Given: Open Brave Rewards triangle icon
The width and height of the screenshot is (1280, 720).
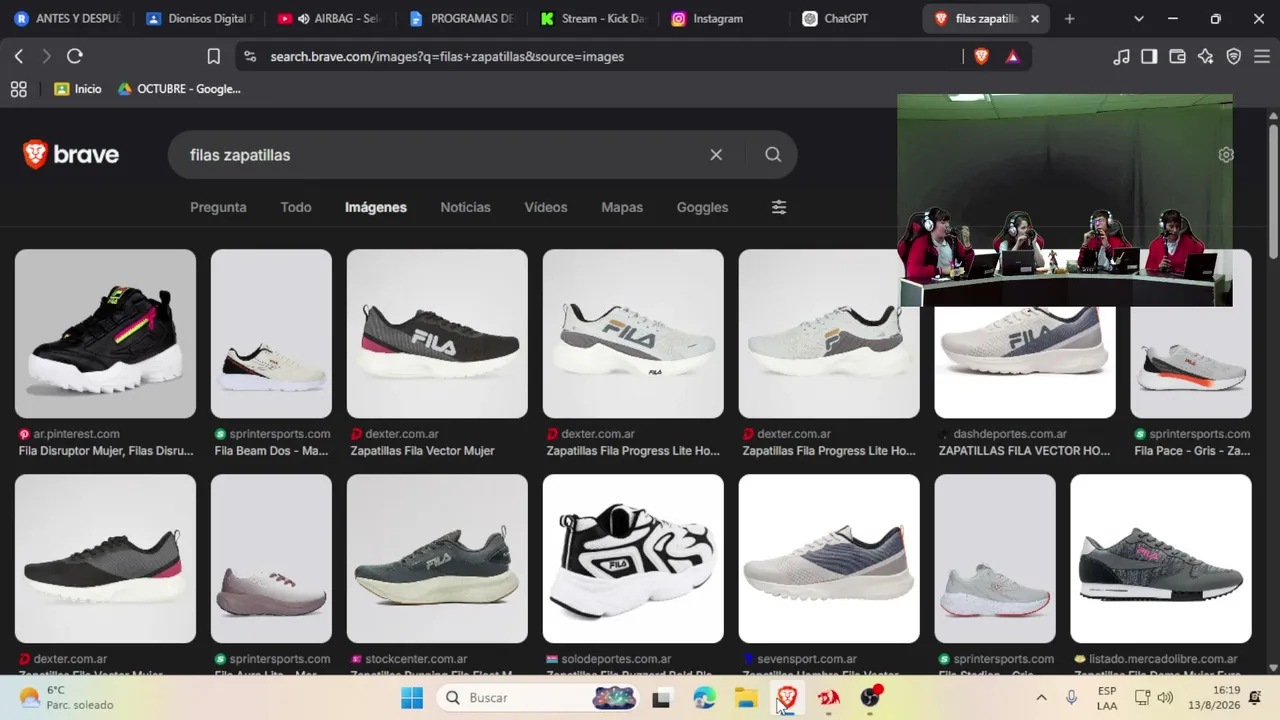Looking at the screenshot, I should [1012, 57].
